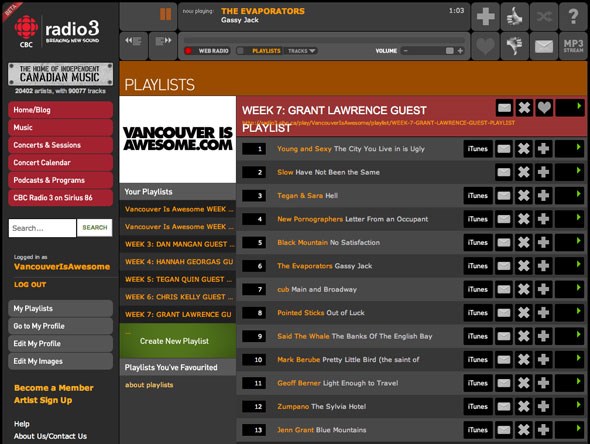
Task: Decrease volume with the minus button
Action: 406,51
